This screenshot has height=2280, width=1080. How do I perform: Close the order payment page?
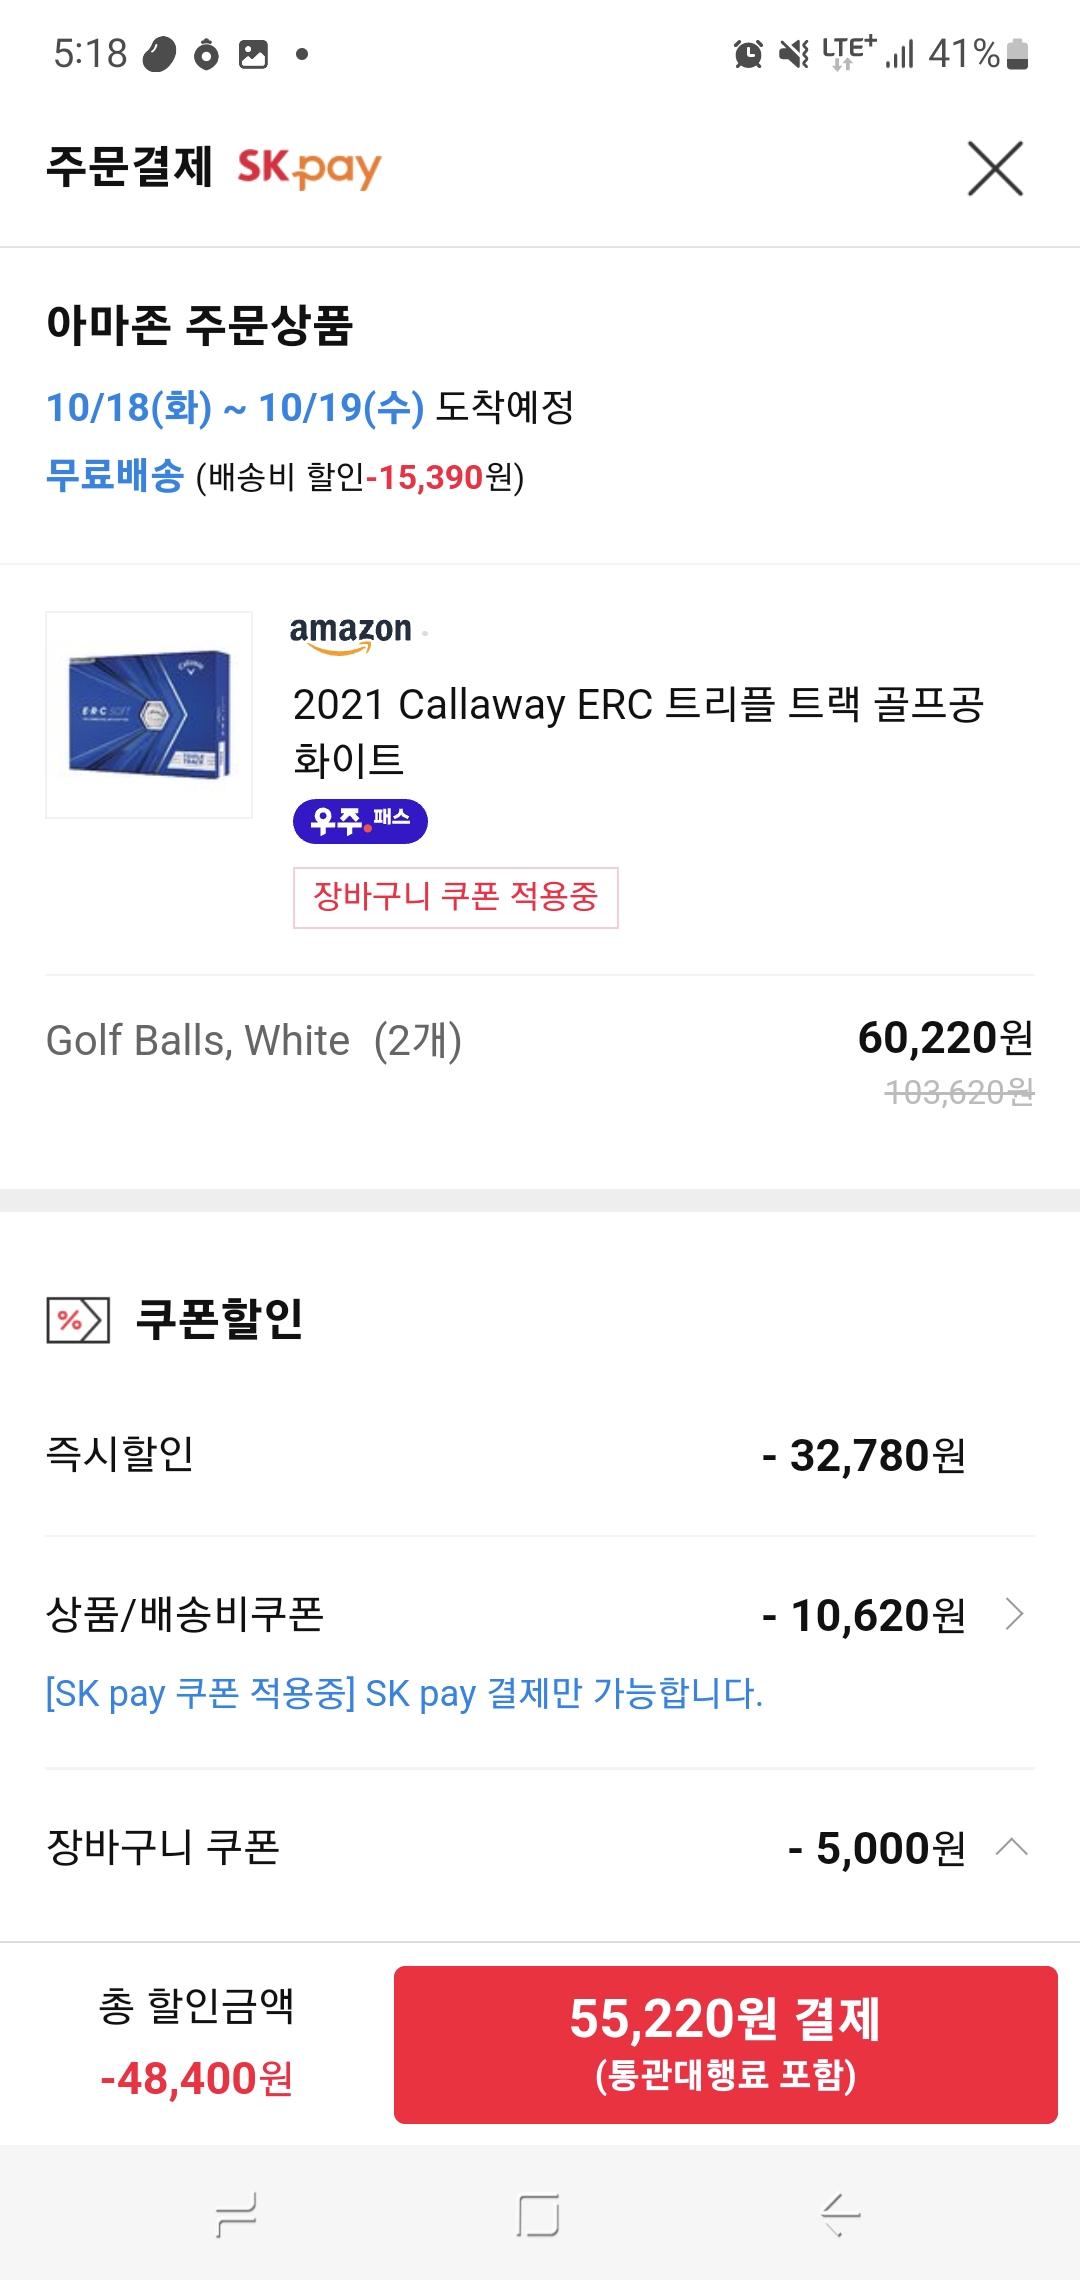(995, 168)
